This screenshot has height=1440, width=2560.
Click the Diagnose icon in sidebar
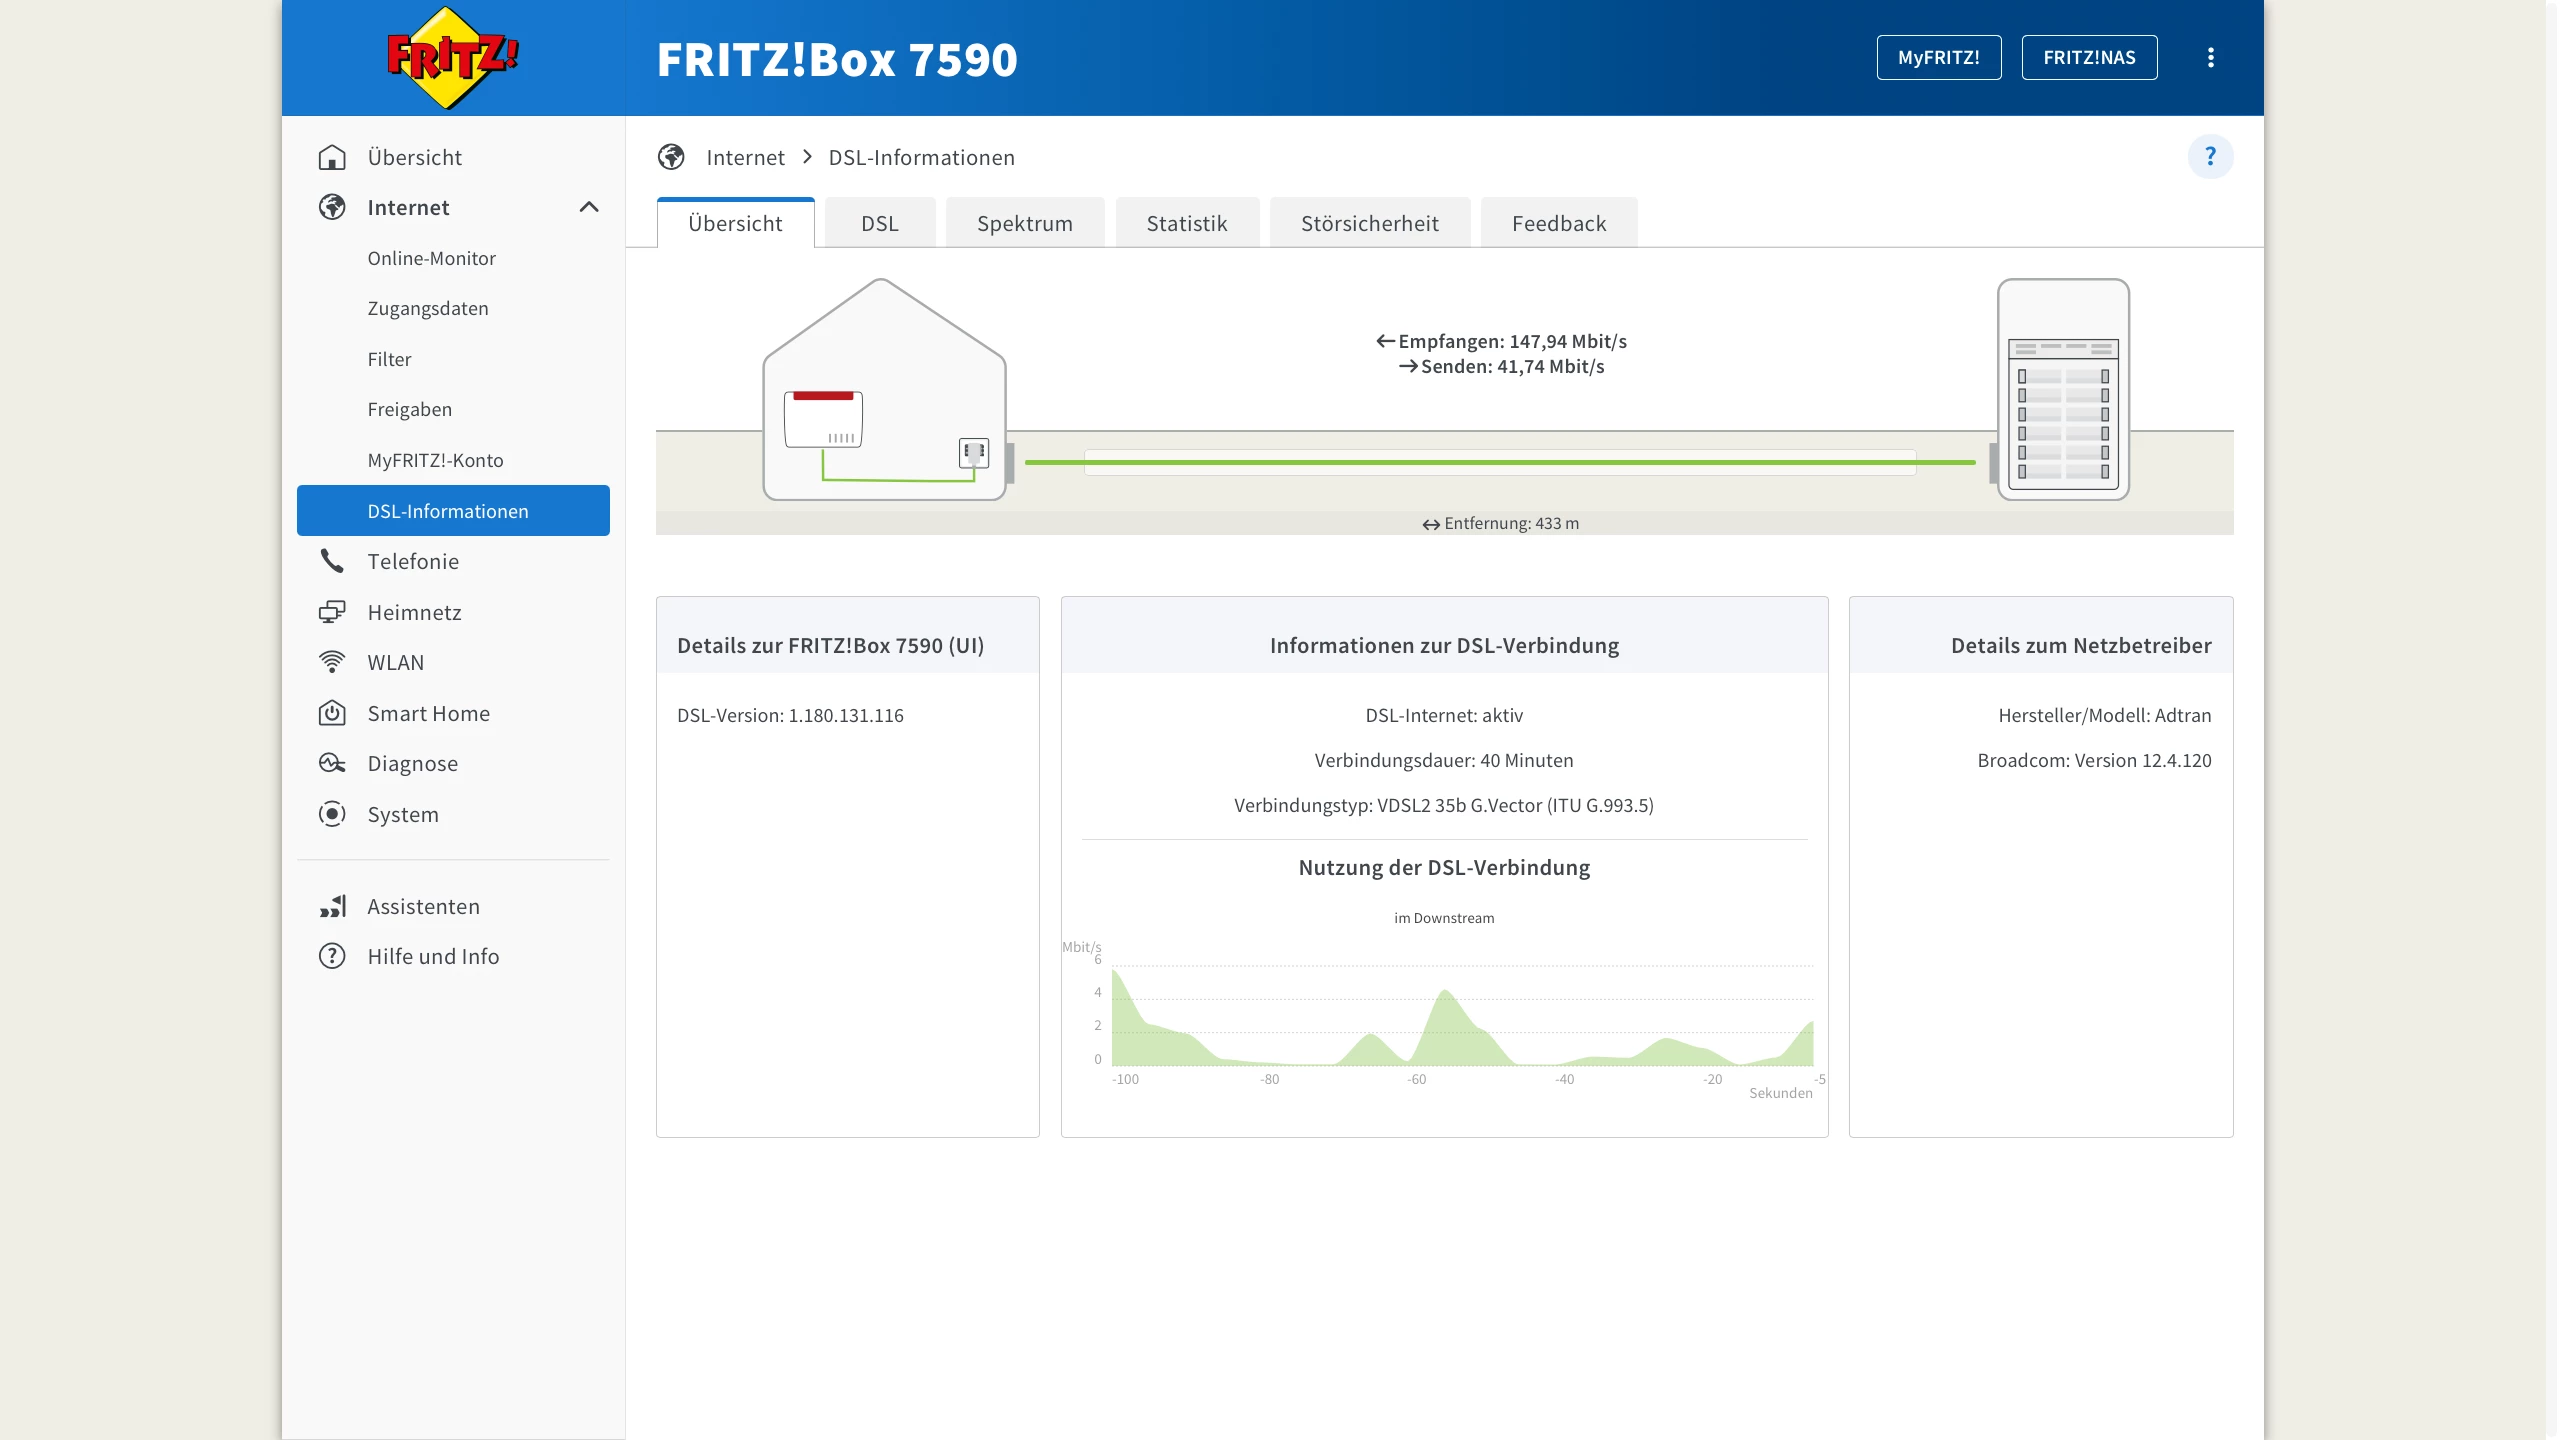coord(332,764)
